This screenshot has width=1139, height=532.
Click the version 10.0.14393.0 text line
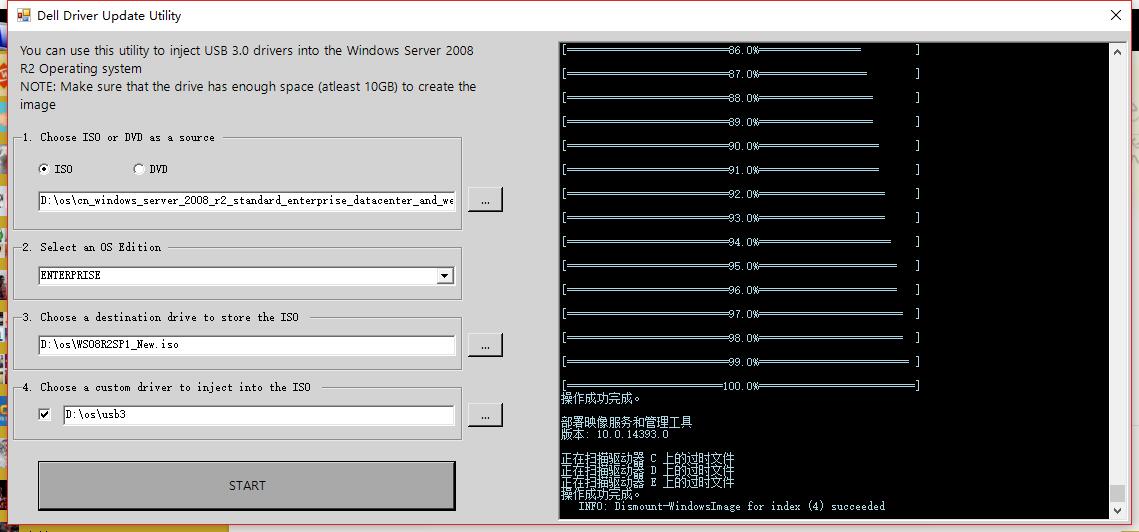point(615,435)
